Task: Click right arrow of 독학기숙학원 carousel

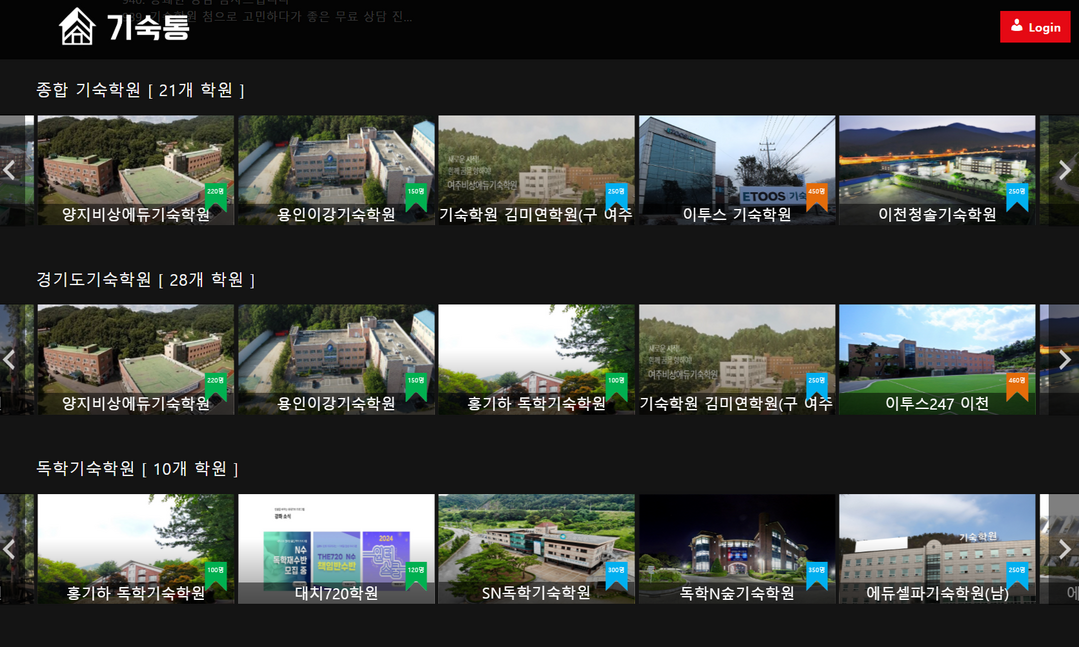Action: point(1064,549)
